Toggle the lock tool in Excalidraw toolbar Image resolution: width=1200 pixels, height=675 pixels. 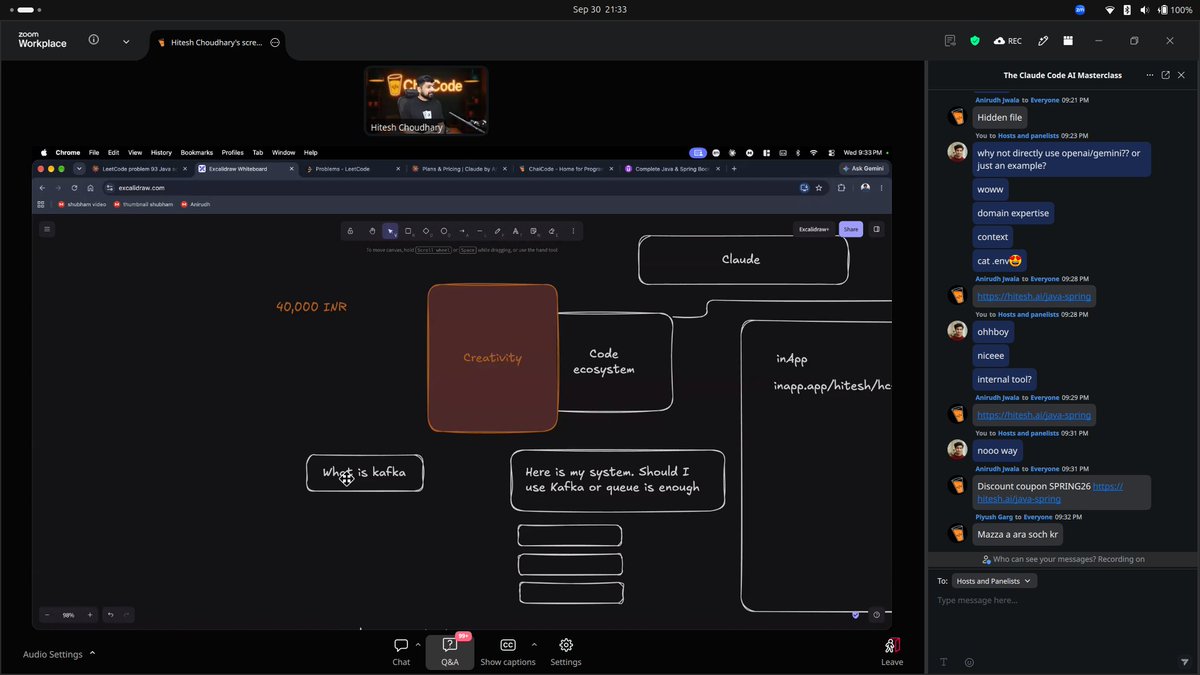[x=350, y=231]
